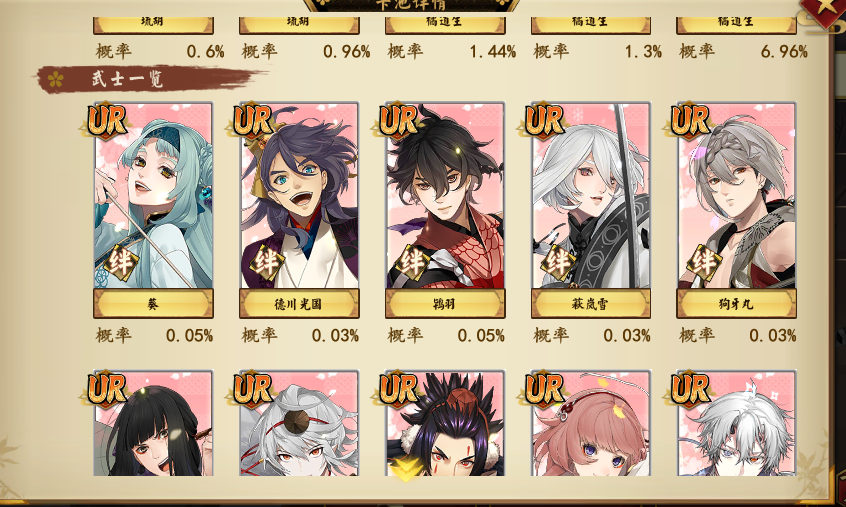
Task: Click the UR rarity badge on 葵 card
Action: pos(106,120)
